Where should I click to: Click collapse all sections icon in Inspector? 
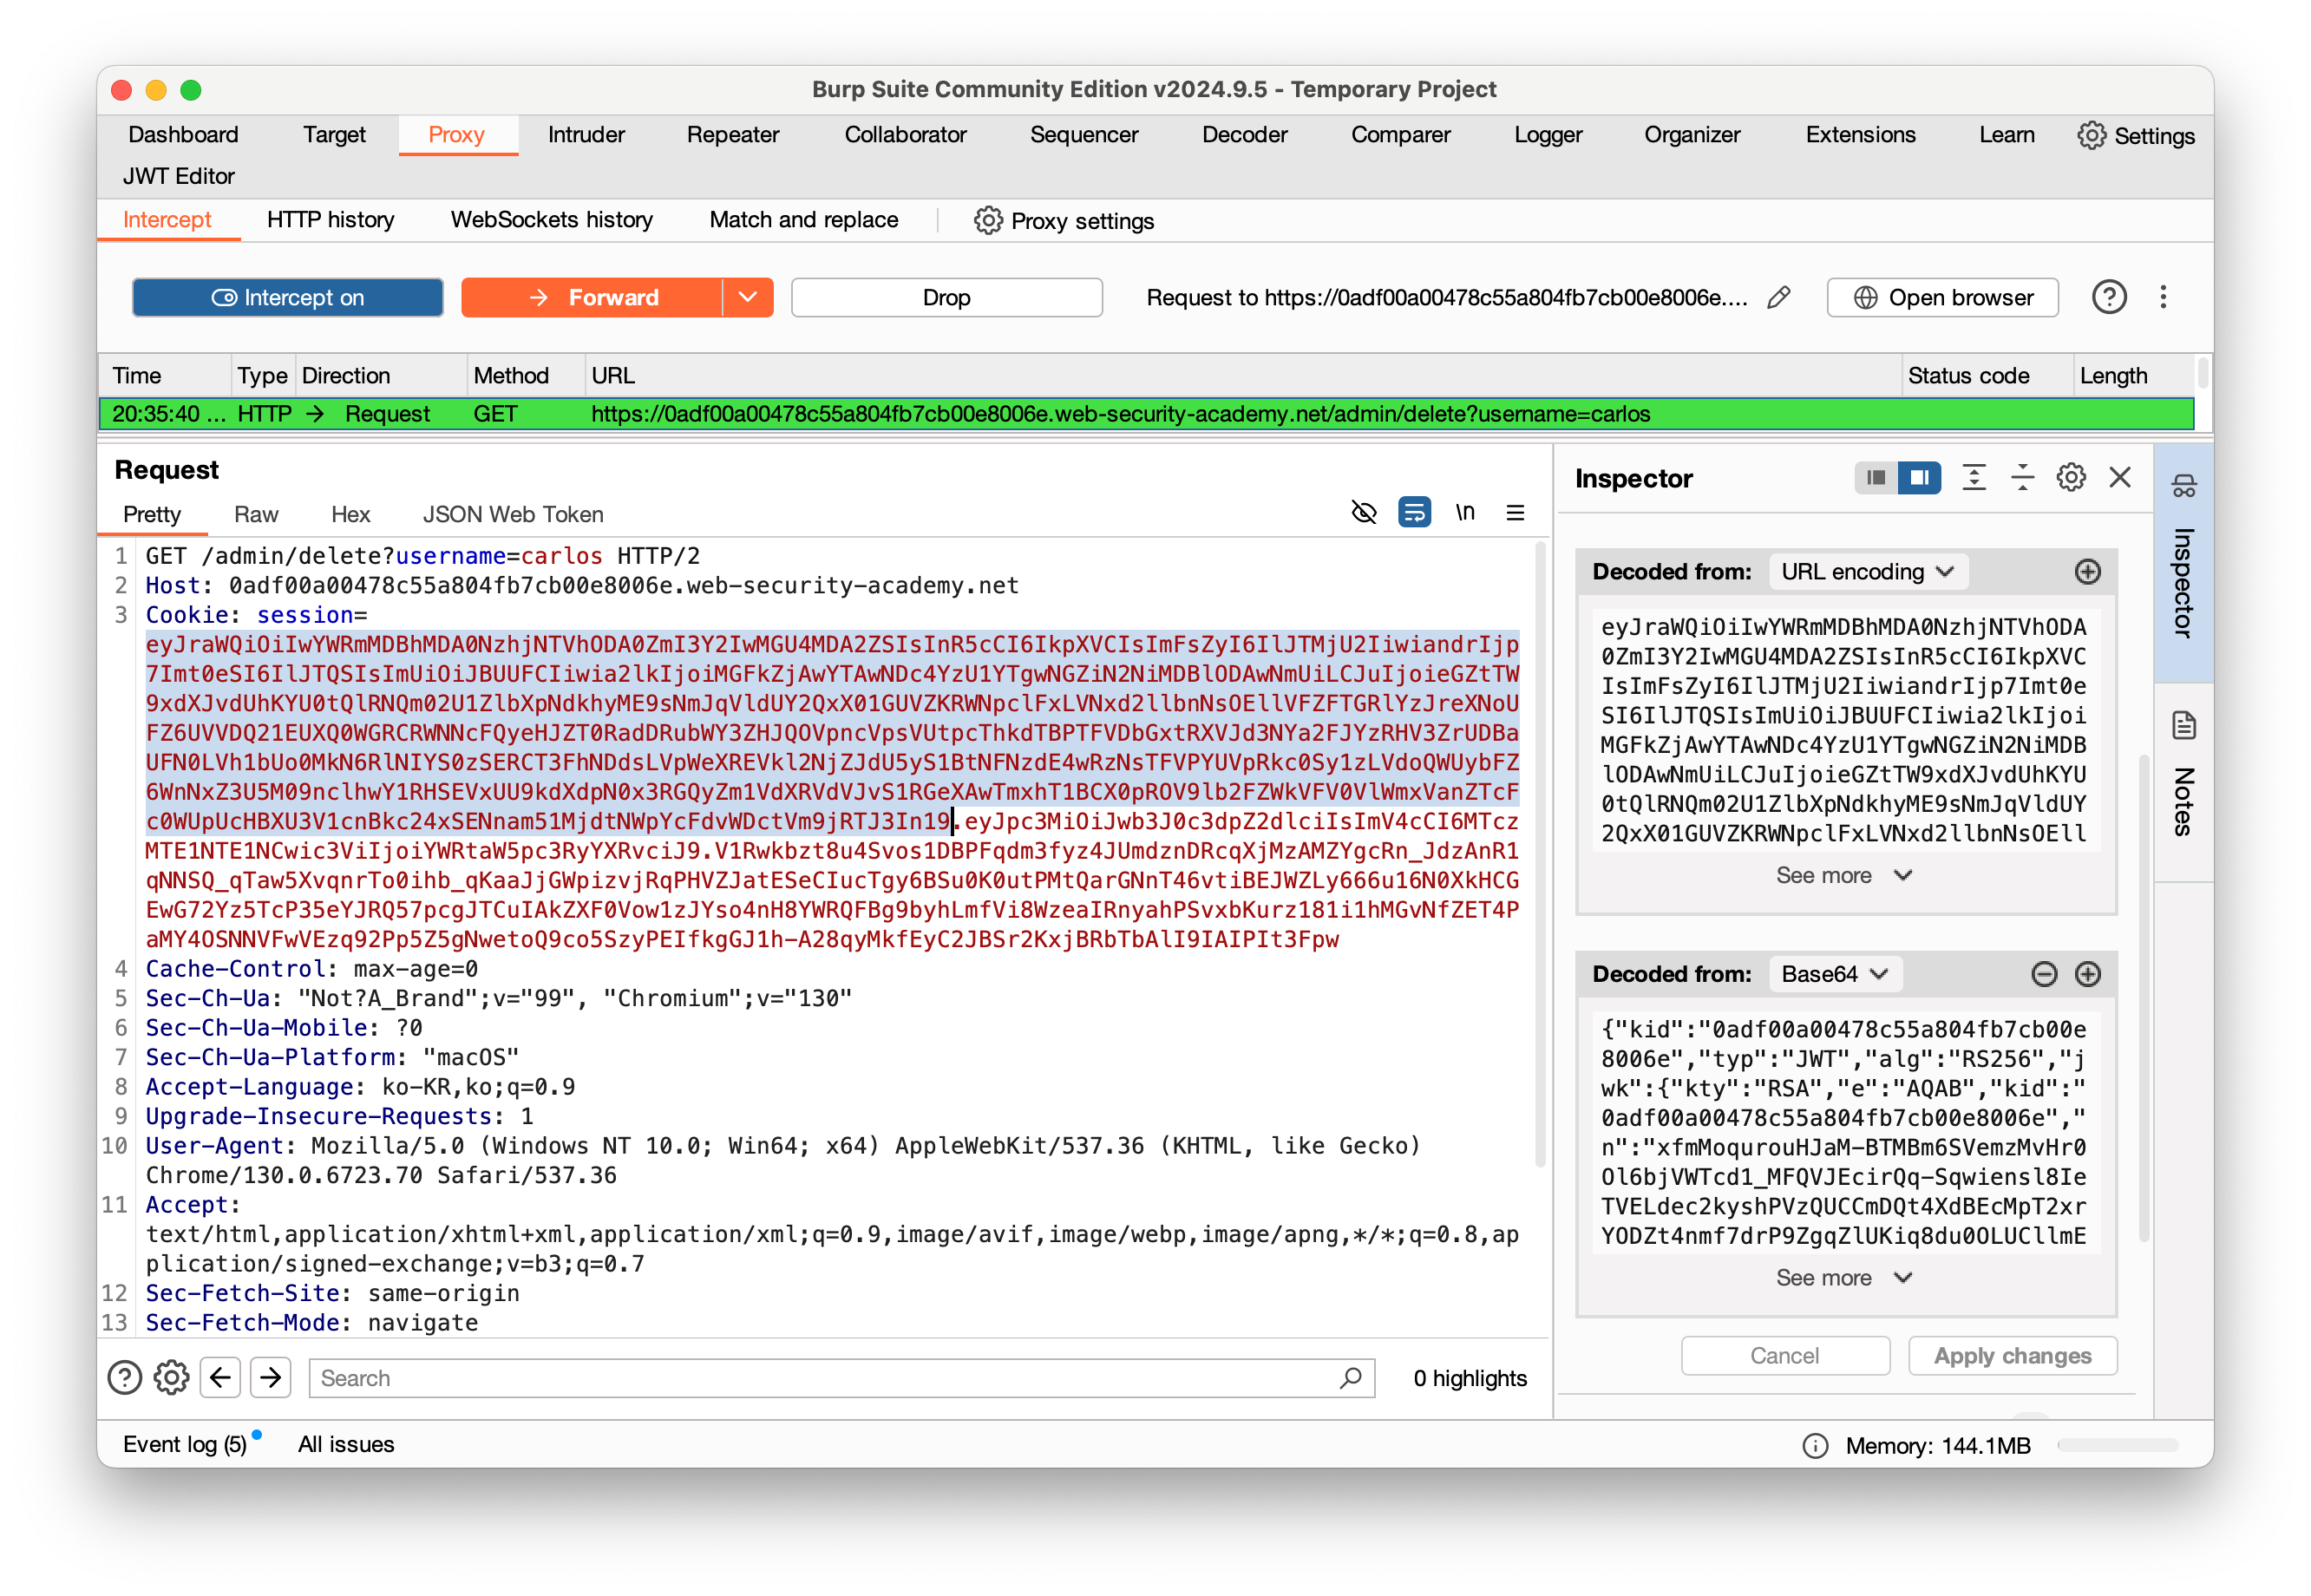2022,478
